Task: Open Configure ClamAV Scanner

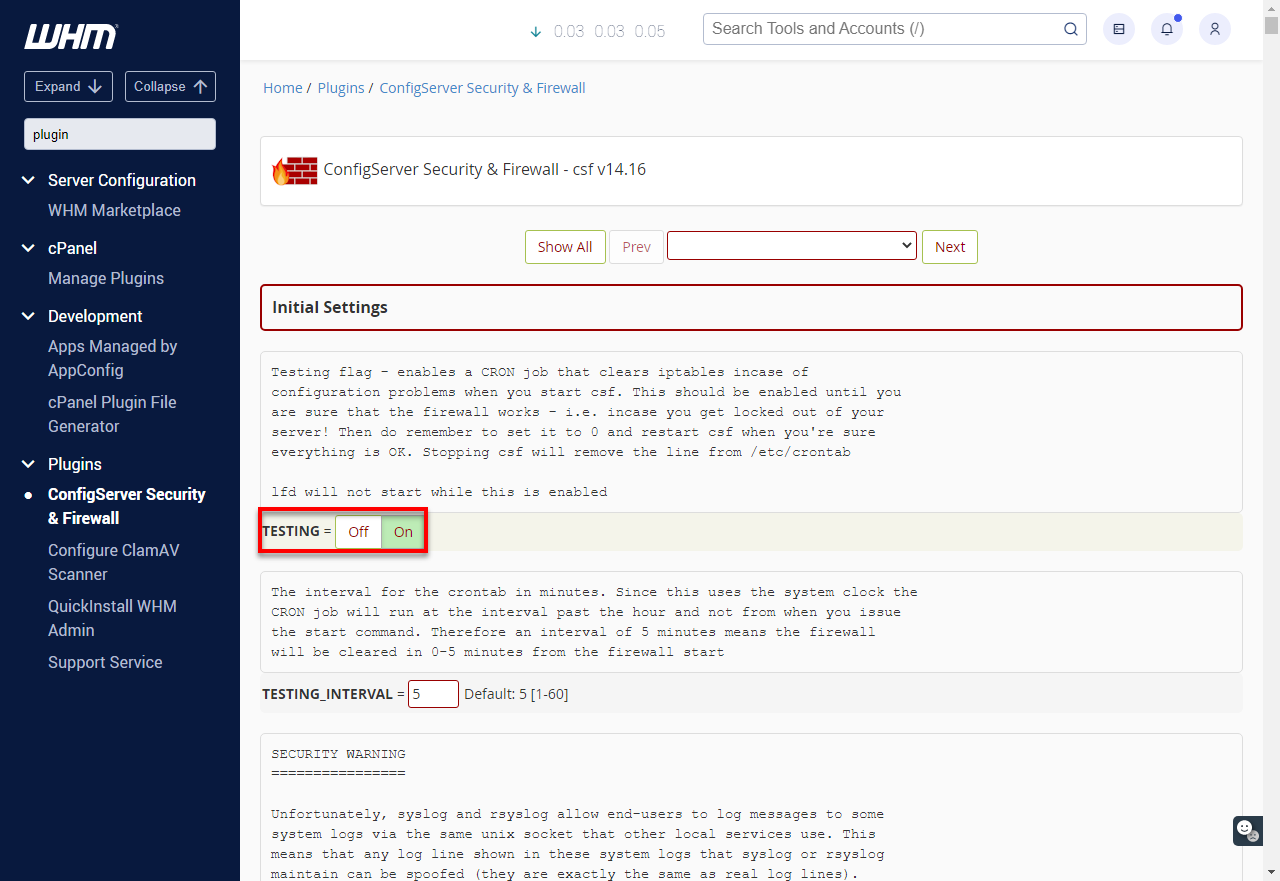Action: (113, 562)
